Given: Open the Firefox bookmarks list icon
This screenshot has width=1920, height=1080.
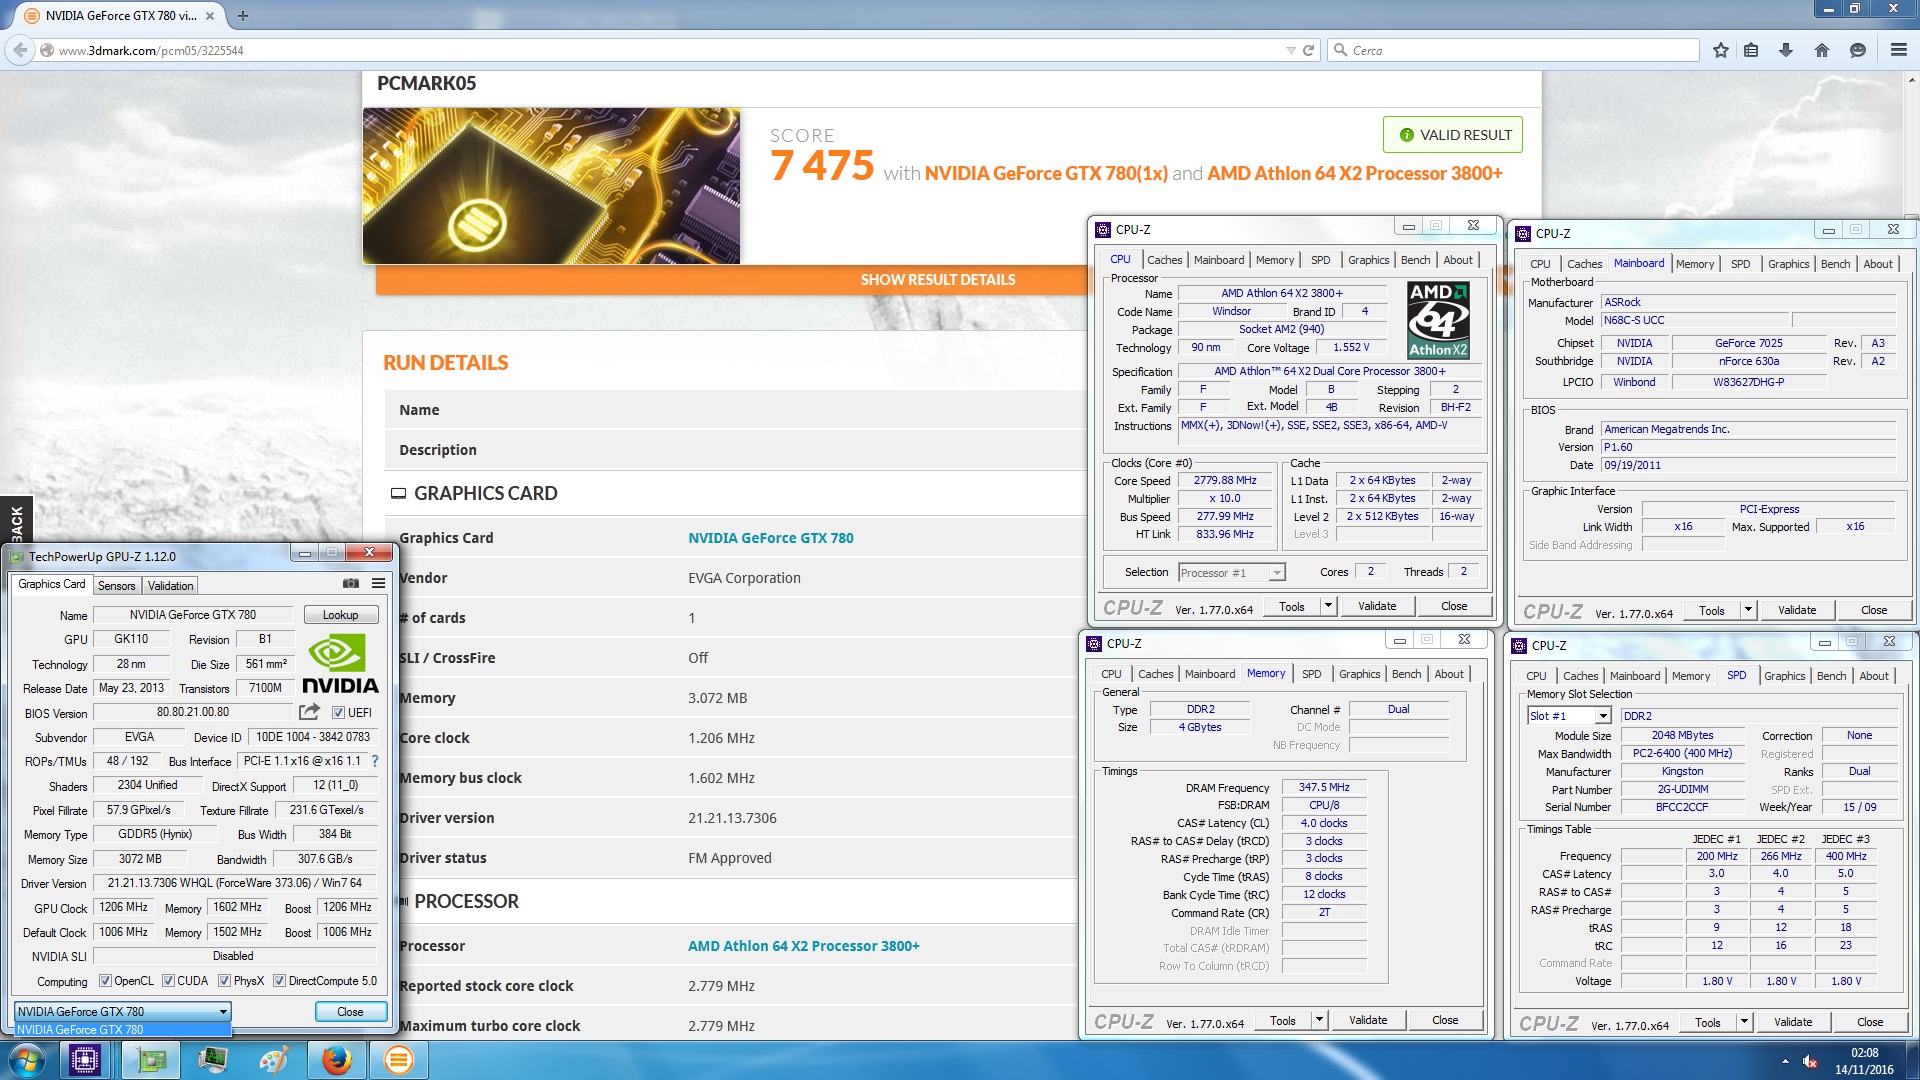Looking at the screenshot, I should click(1751, 50).
